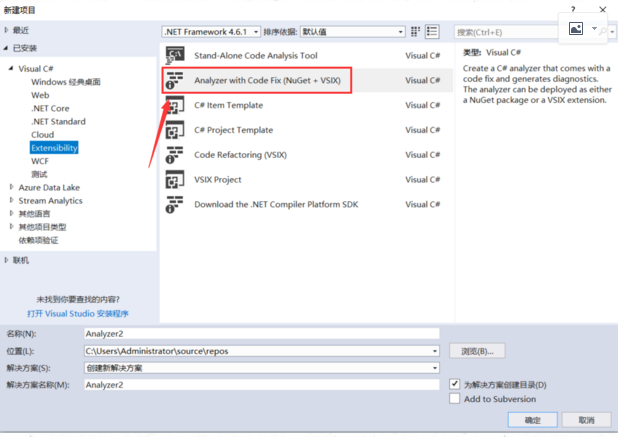
Task: Select Windows 经典桌面 category
Action: (x=66, y=82)
